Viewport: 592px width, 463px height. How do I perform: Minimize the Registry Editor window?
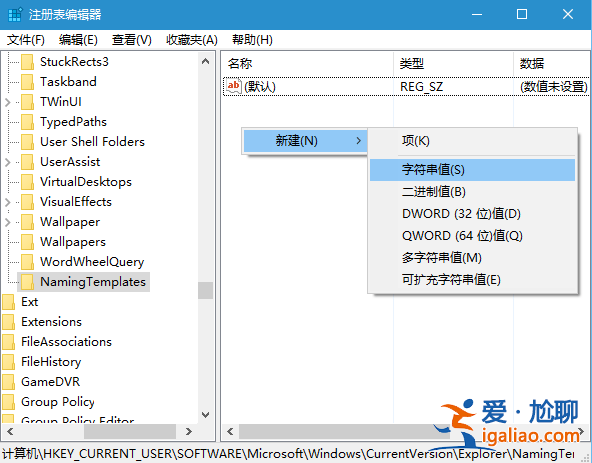coord(477,15)
